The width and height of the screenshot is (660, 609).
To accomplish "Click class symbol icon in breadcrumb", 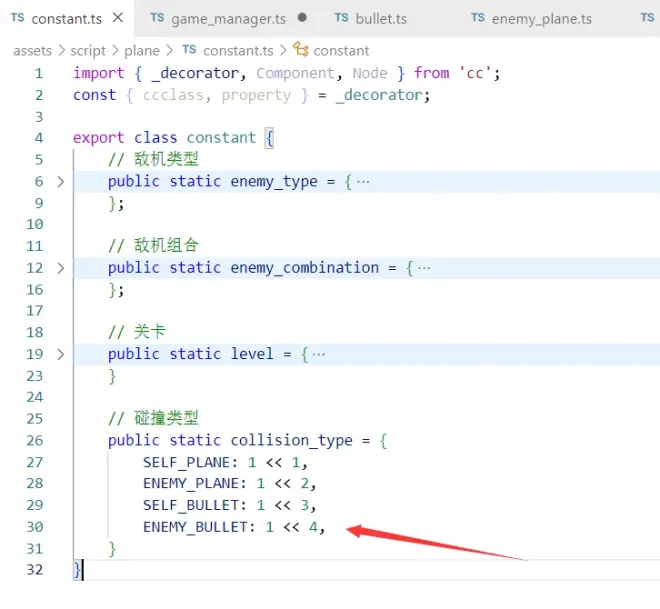I will coord(301,49).
